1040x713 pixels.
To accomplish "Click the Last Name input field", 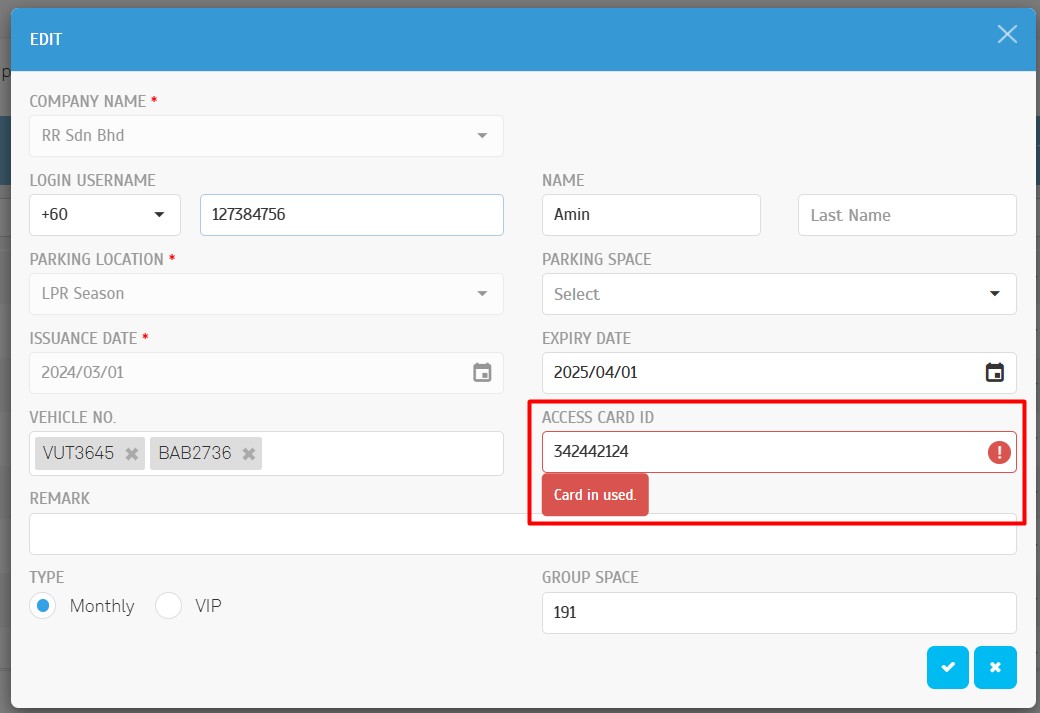I will tap(906, 215).
